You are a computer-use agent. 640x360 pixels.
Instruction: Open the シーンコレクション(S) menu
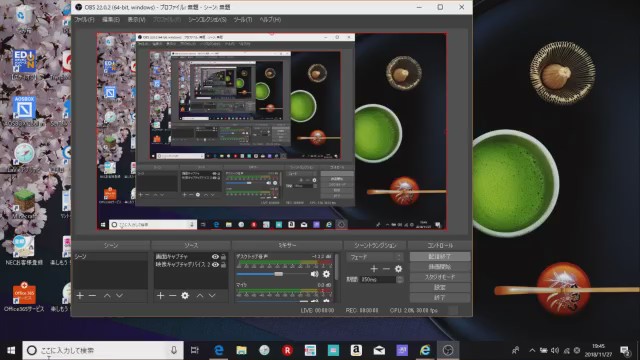207,20
